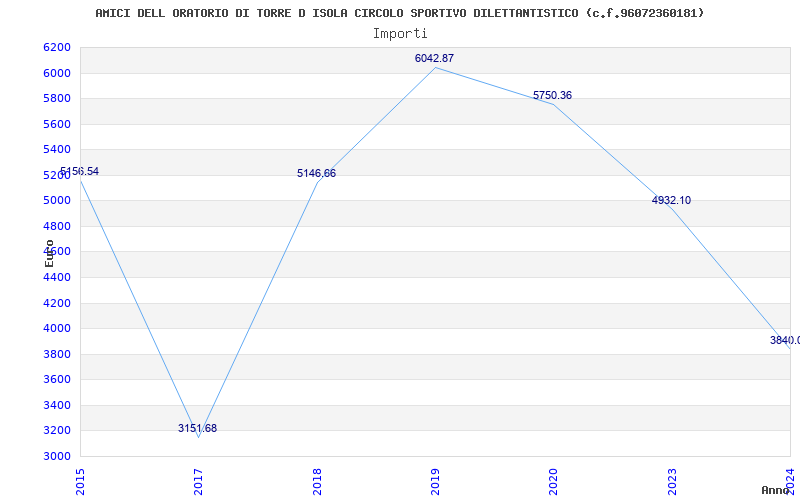The width and height of the screenshot is (800, 500).
Task: Click the 5156.54 data label
Action: pyautogui.click(x=79, y=171)
